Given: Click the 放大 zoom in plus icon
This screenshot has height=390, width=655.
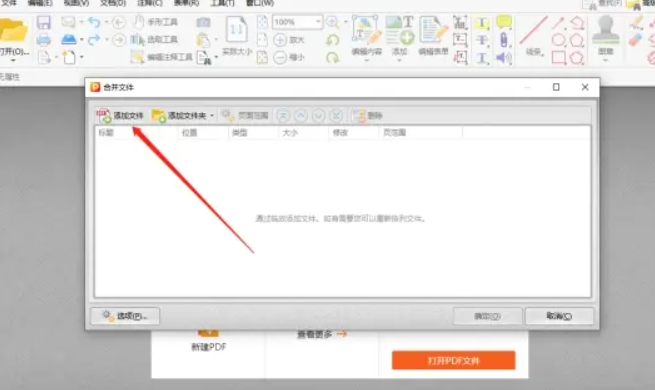Looking at the screenshot, I should pyautogui.click(x=280, y=40).
